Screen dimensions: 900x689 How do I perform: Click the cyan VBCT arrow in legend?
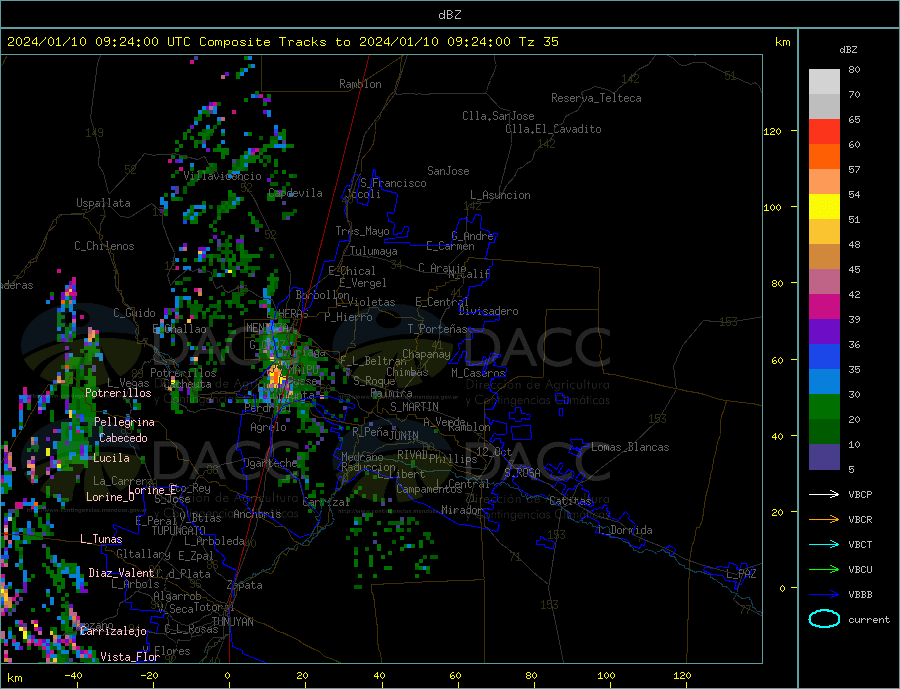(824, 544)
